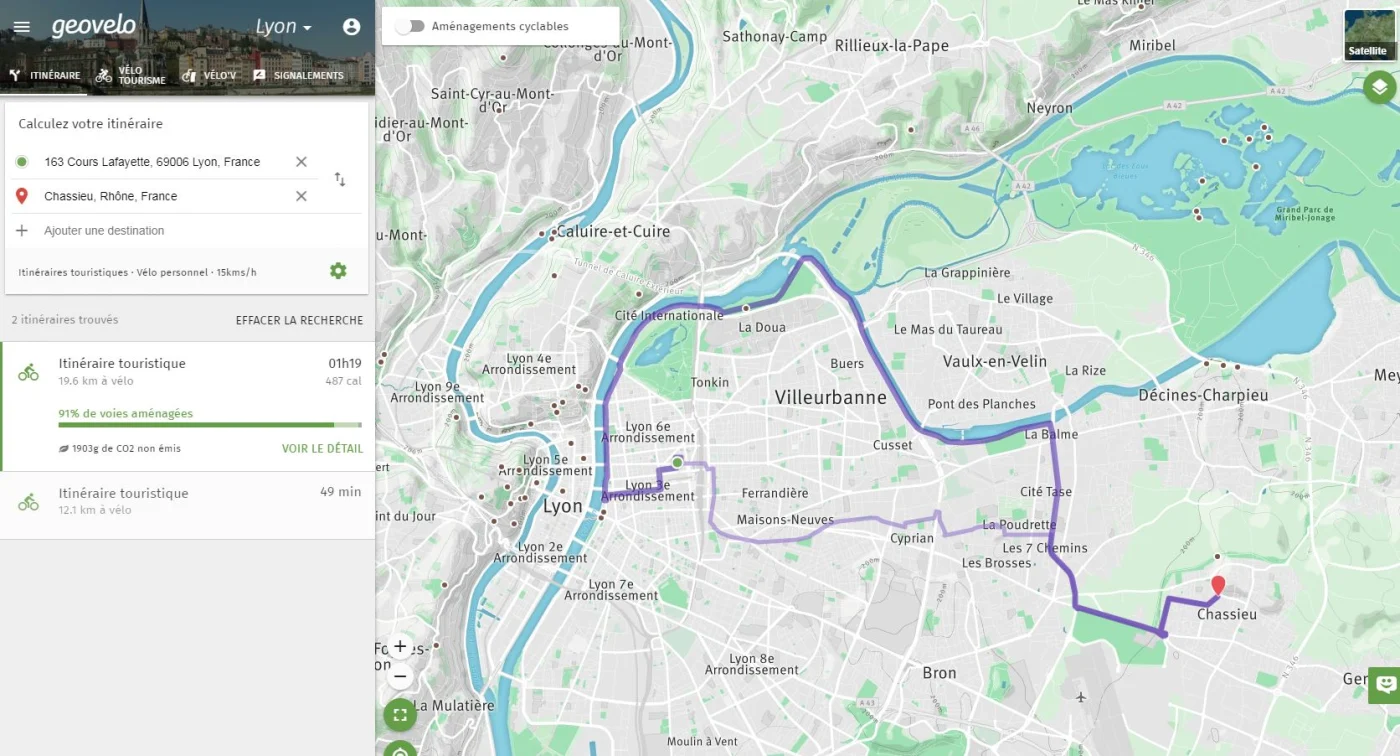Image resolution: width=1400 pixels, height=756 pixels.
Task: Click the bike icon of 49 min itinerary
Action: click(x=28, y=502)
